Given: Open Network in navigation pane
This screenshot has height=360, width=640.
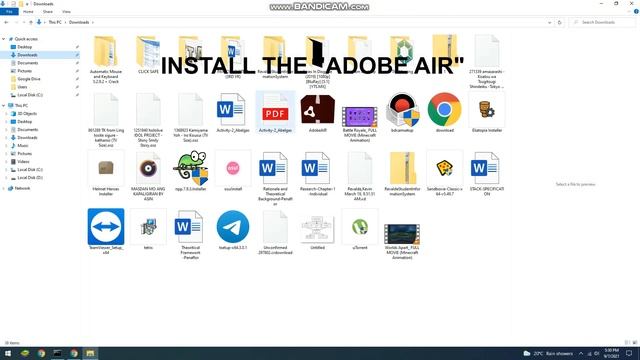Looking at the screenshot, I should pyautogui.click(x=22, y=188).
